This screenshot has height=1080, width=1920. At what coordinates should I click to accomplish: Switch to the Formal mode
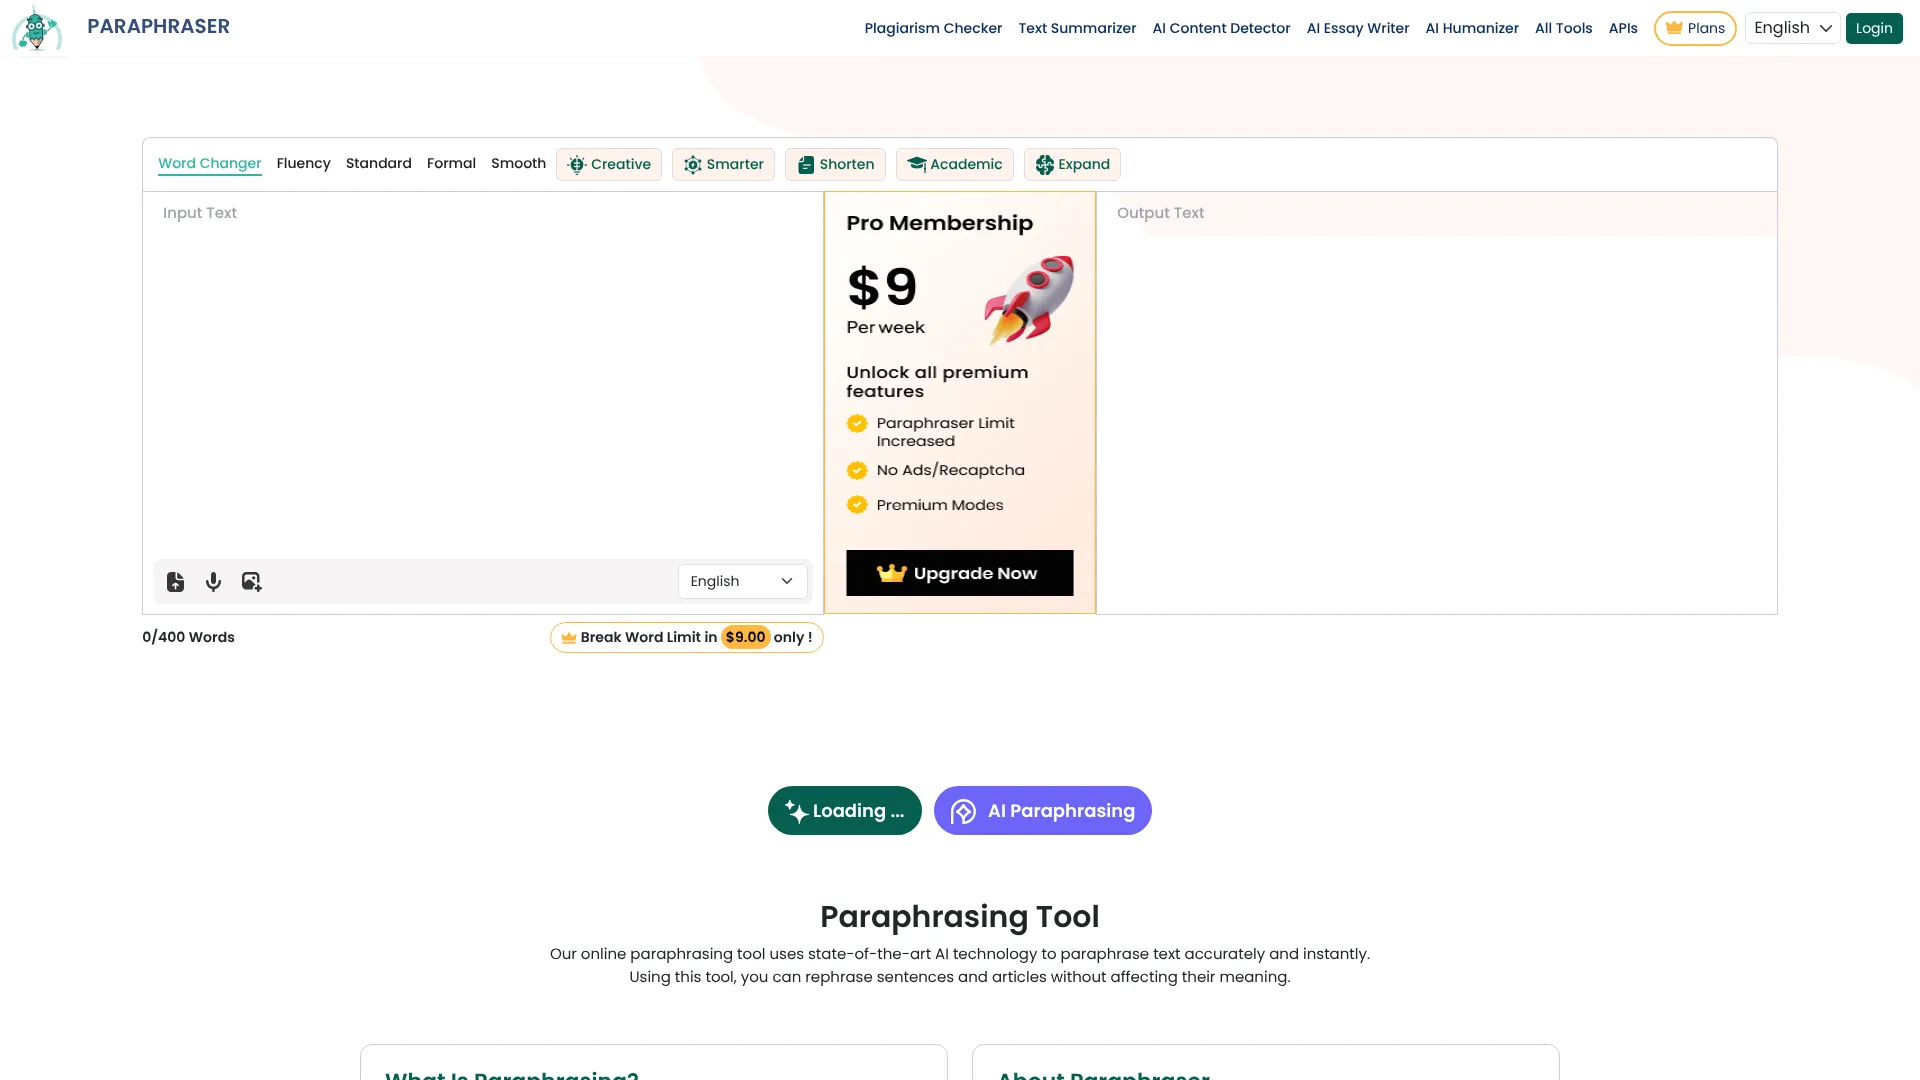(x=451, y=163)
